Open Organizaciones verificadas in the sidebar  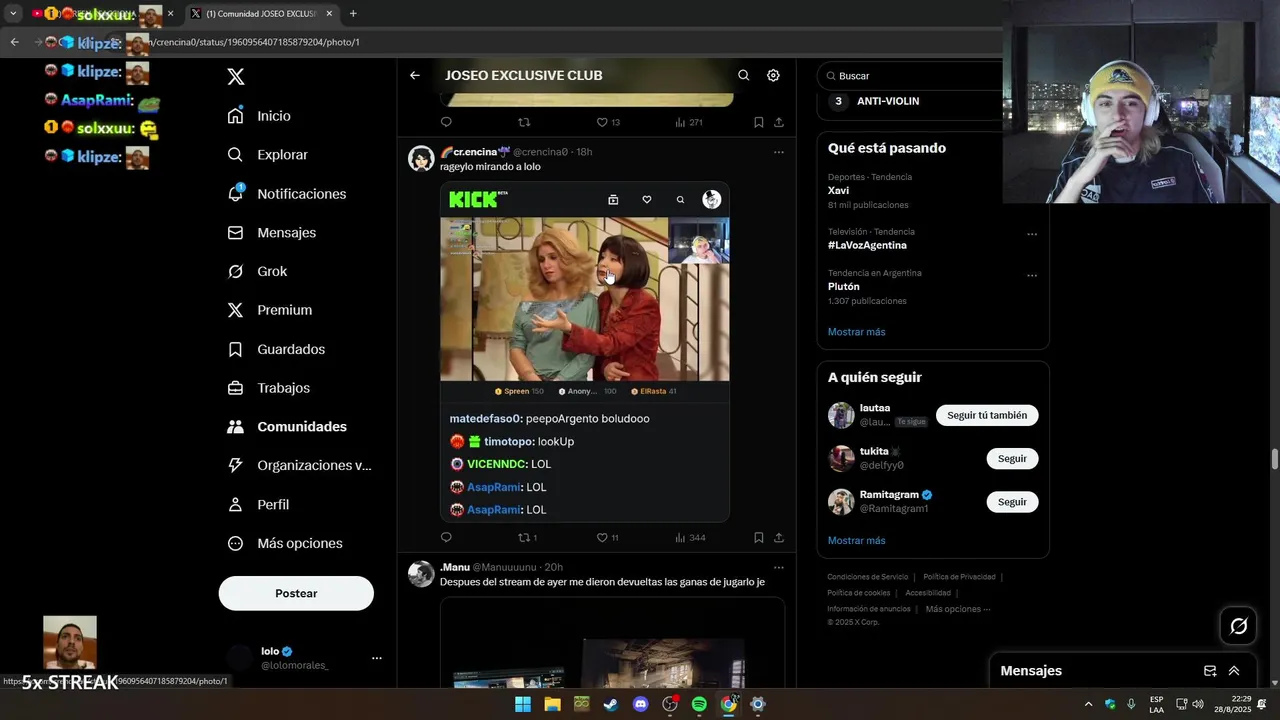pyautogui.click(x=300, y=465)
